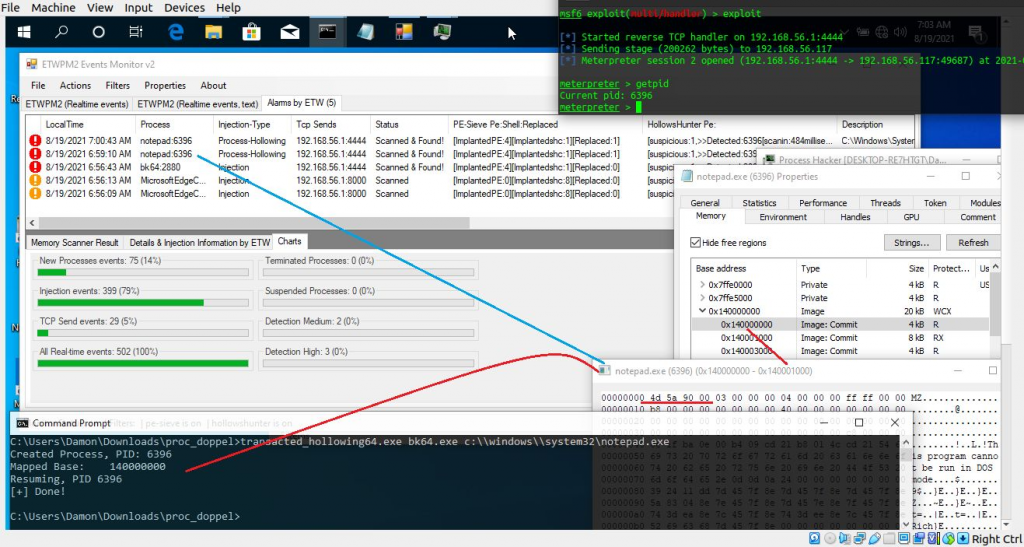Sort alarms by Injection-Type column header

coord(253,125)
